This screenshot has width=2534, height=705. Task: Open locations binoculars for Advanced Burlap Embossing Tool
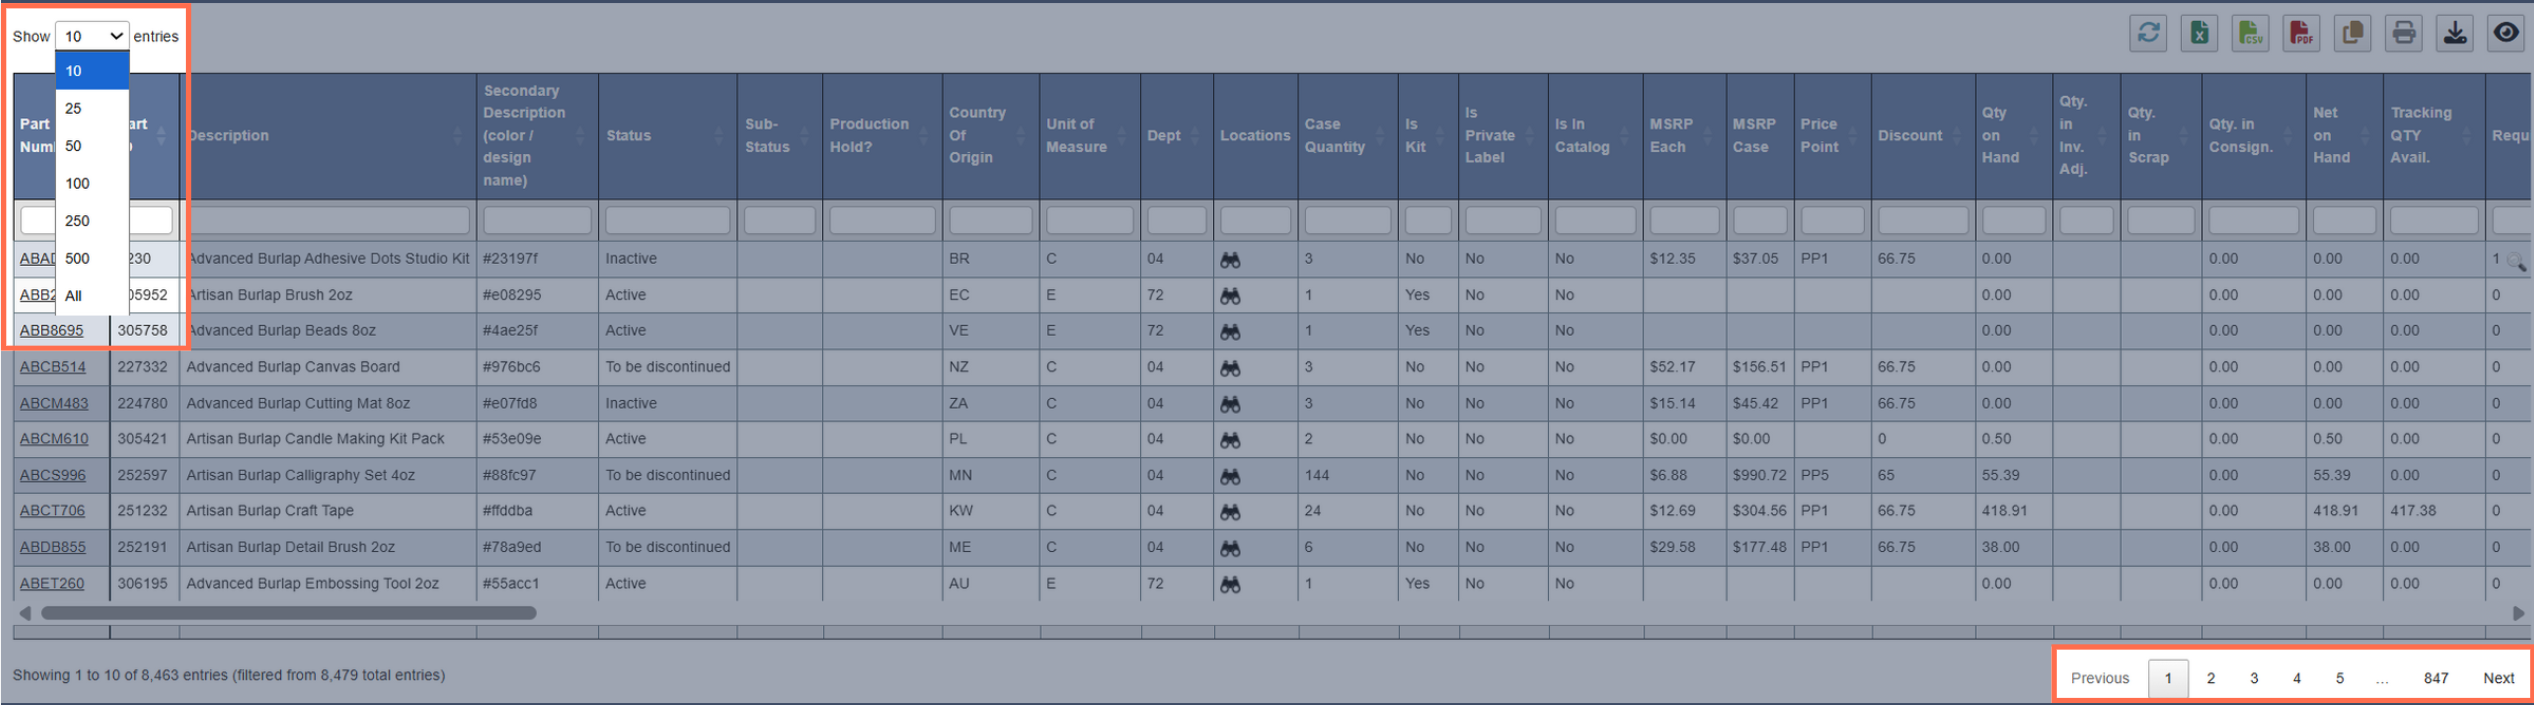[1230, 584]
